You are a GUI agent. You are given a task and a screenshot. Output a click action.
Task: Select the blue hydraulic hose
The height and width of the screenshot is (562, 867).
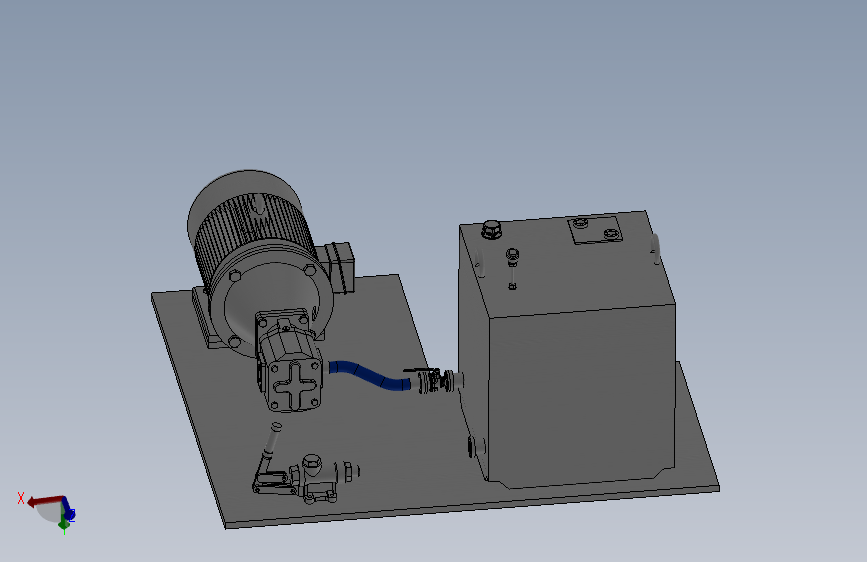pyautogui.click(x=369, y=376)
